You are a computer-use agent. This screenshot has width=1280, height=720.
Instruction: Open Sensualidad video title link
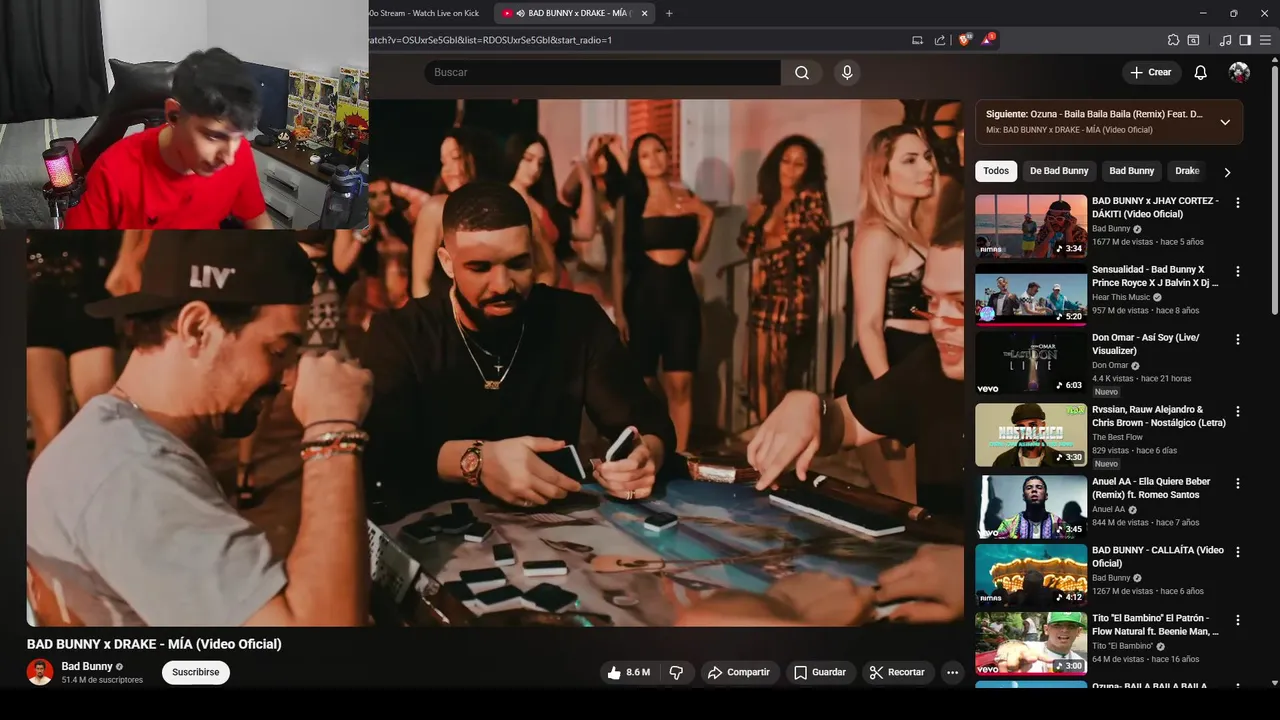(x=1155, y=276)
